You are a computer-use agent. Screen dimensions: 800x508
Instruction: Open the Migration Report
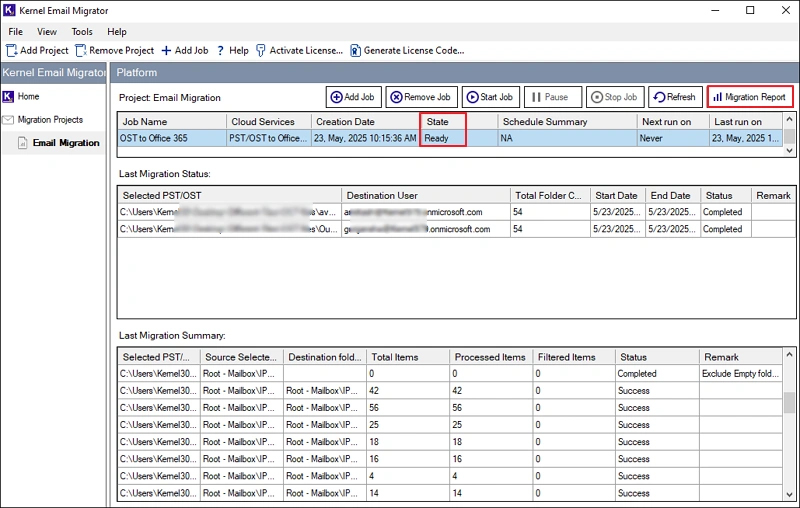tap(750, 97)
